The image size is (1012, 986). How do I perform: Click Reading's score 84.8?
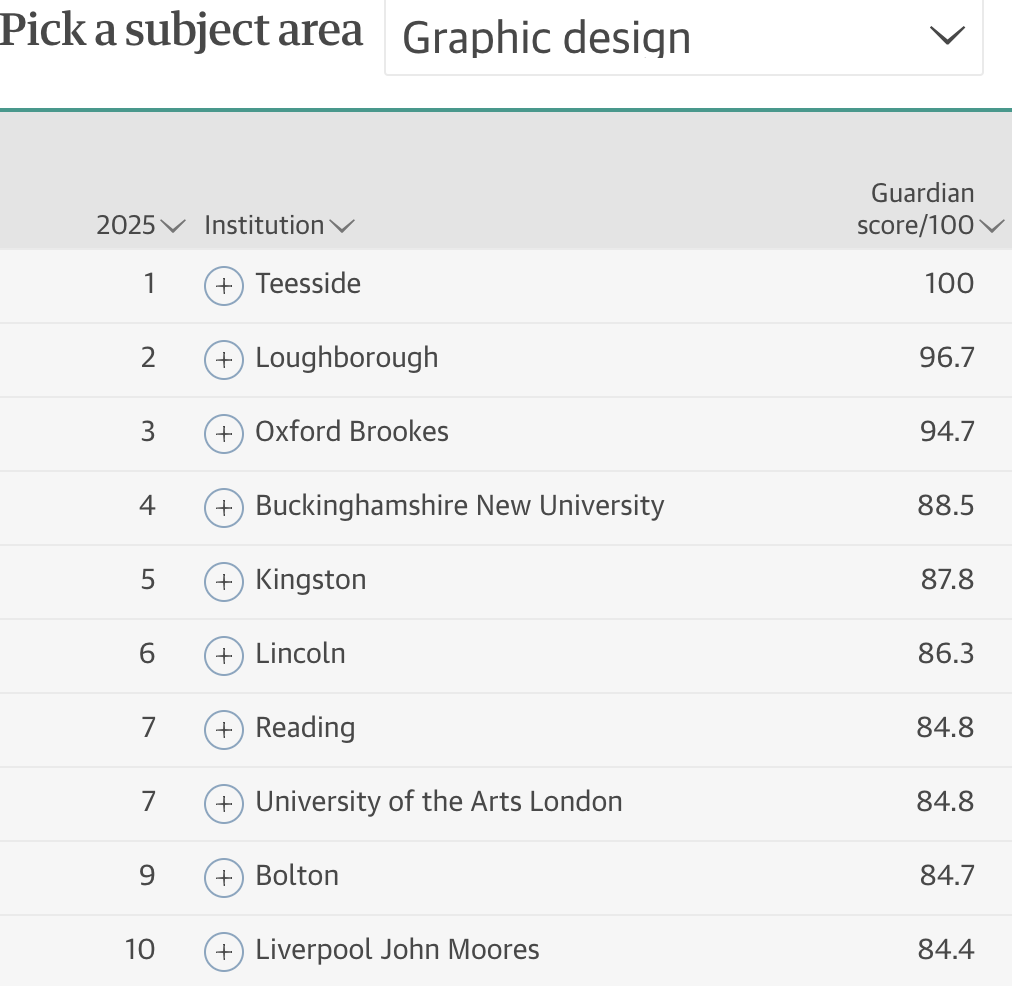click(x=945, y=727)
